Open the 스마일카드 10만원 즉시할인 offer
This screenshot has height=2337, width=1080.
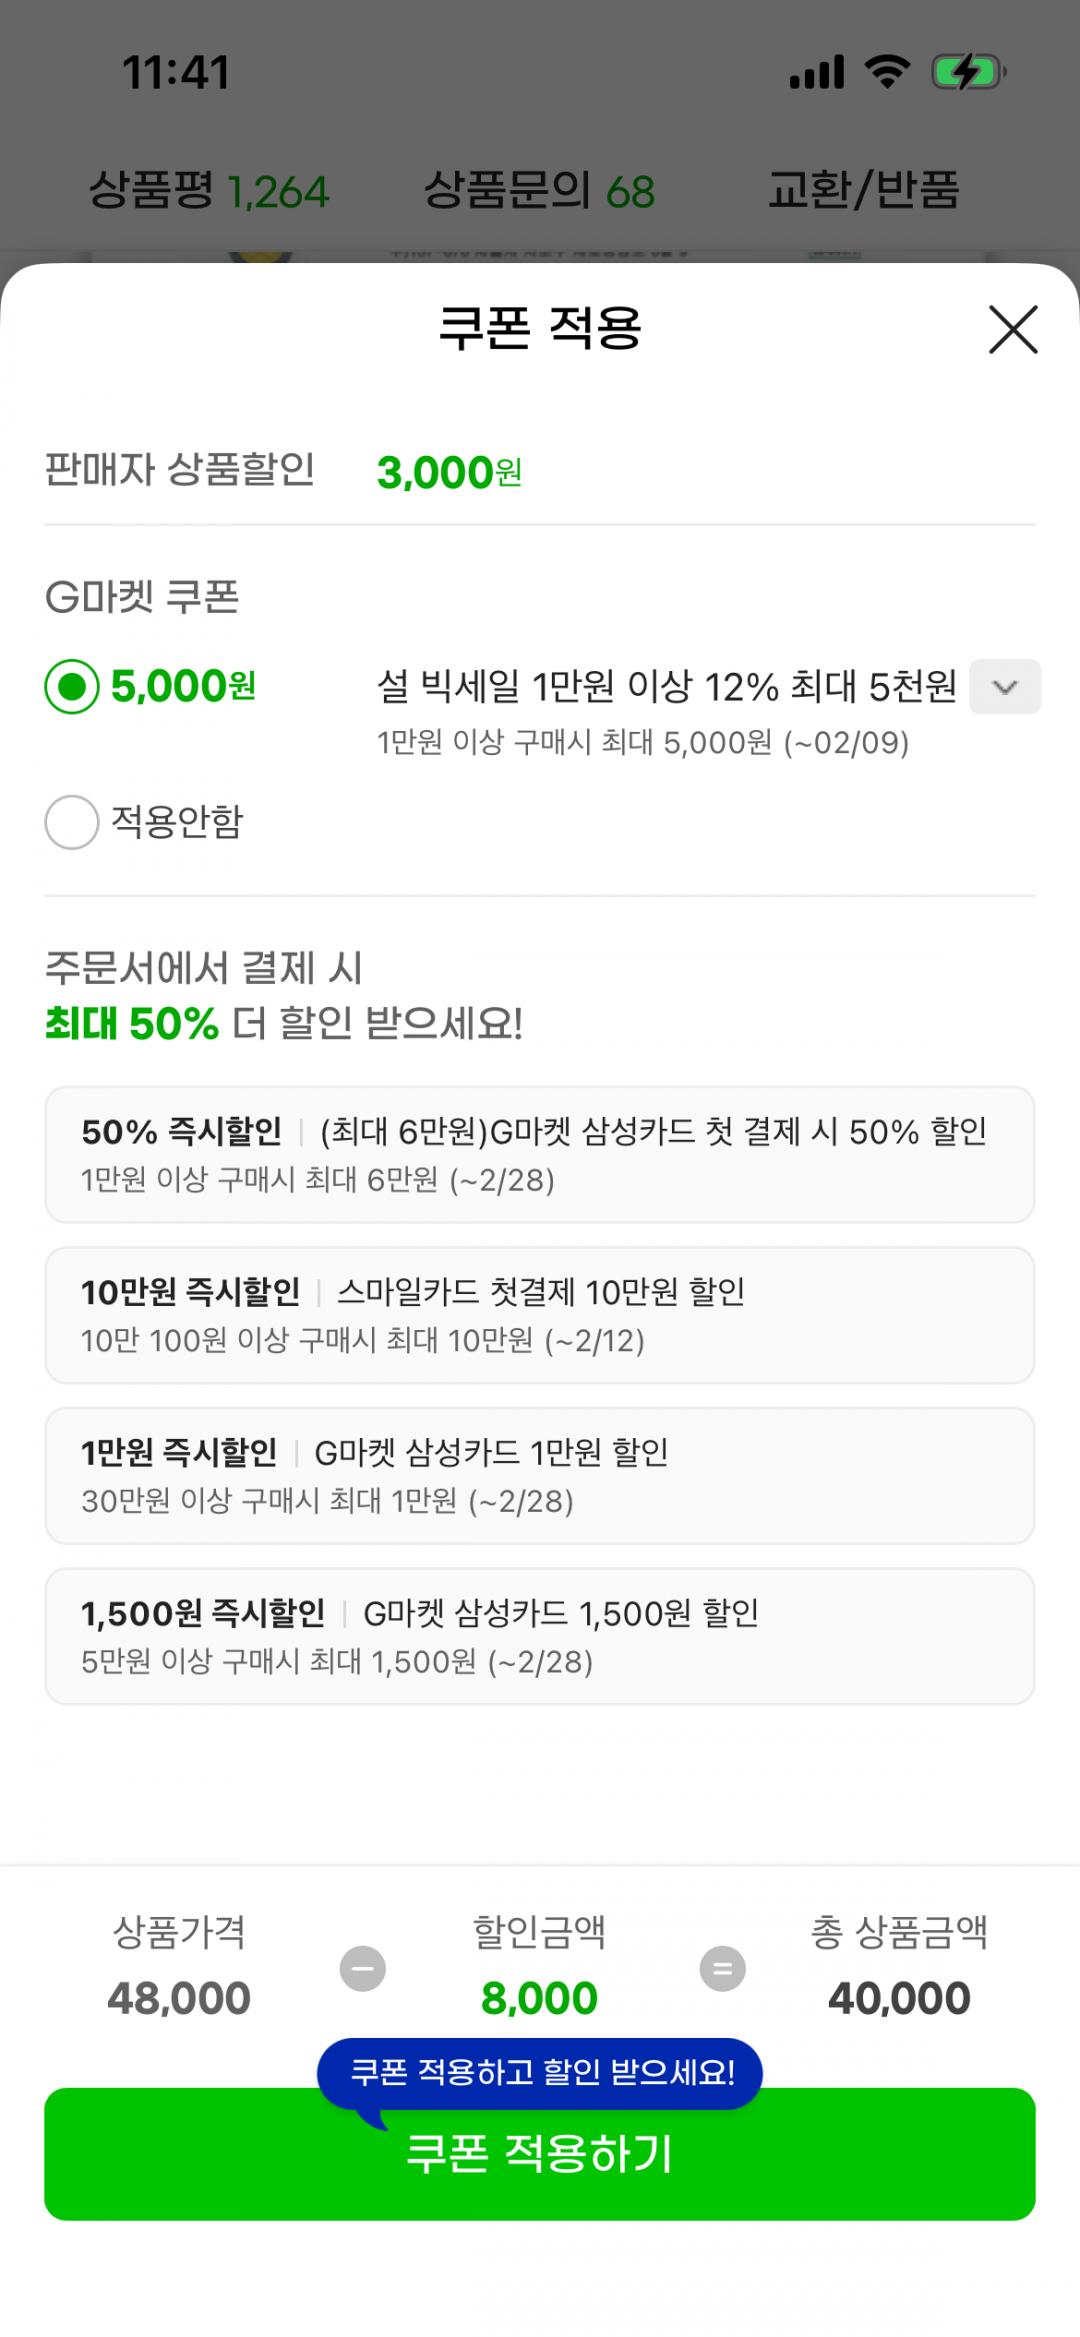(x=539, y=1315)
